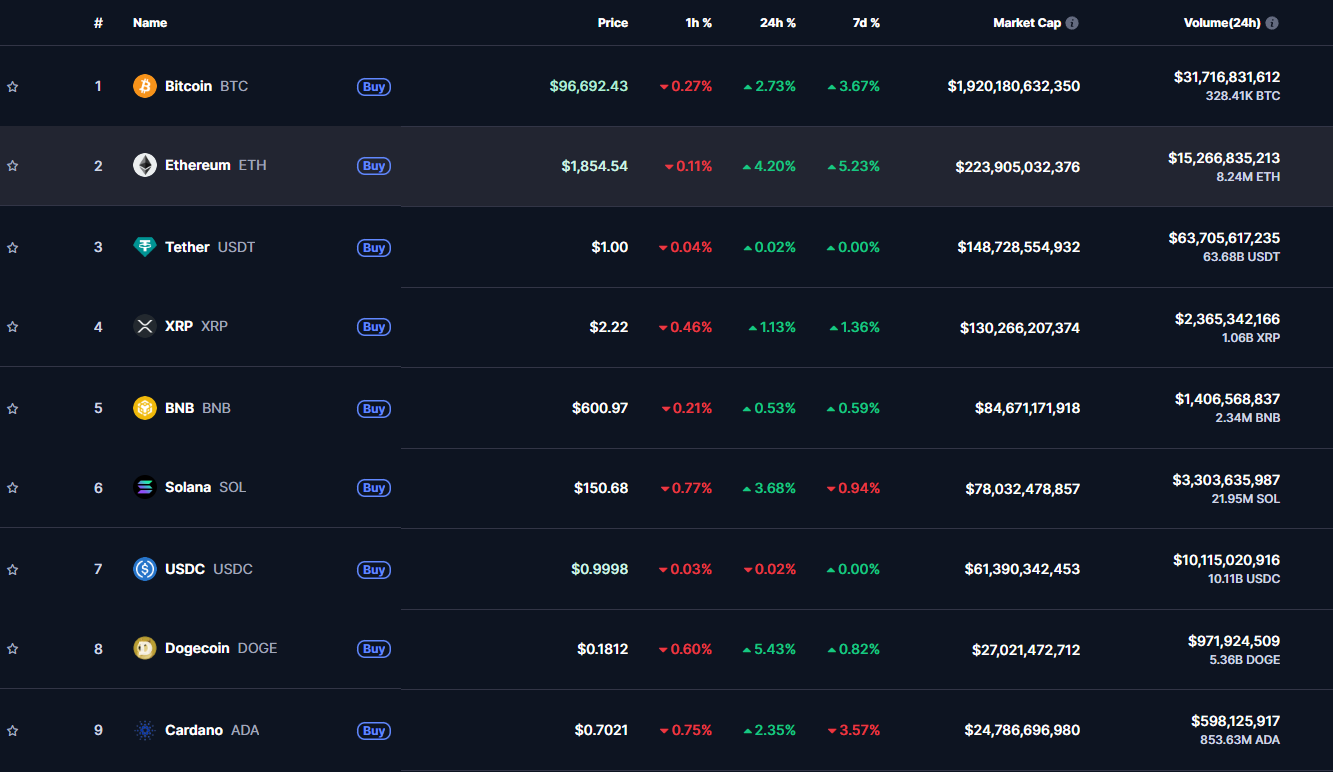The width and height of the screenshot is (1333, 772).
Task: Star Bitcoin to add to watchlist
Action: 13,87
